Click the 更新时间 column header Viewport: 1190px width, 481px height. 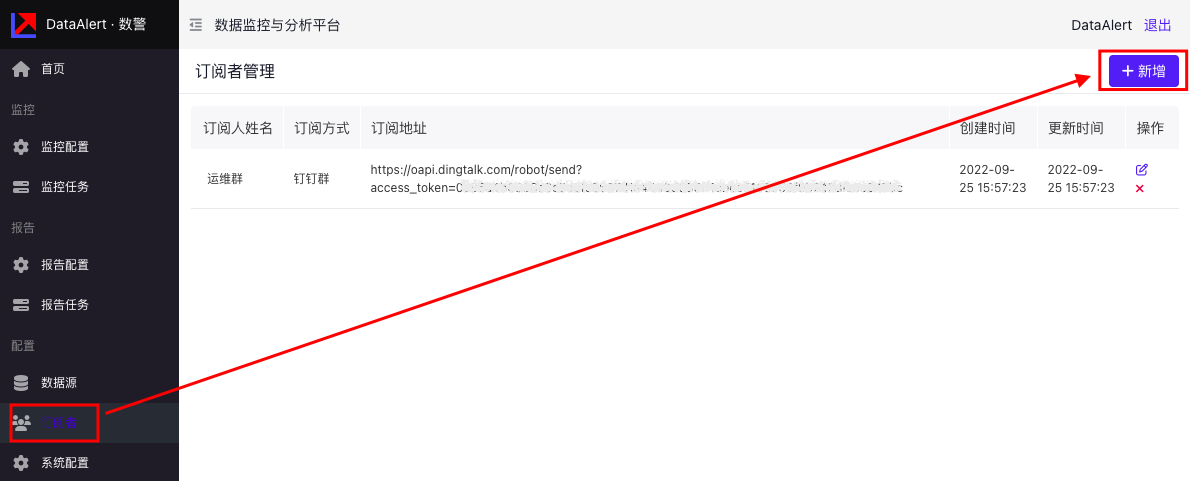[x=1075, y=128]
